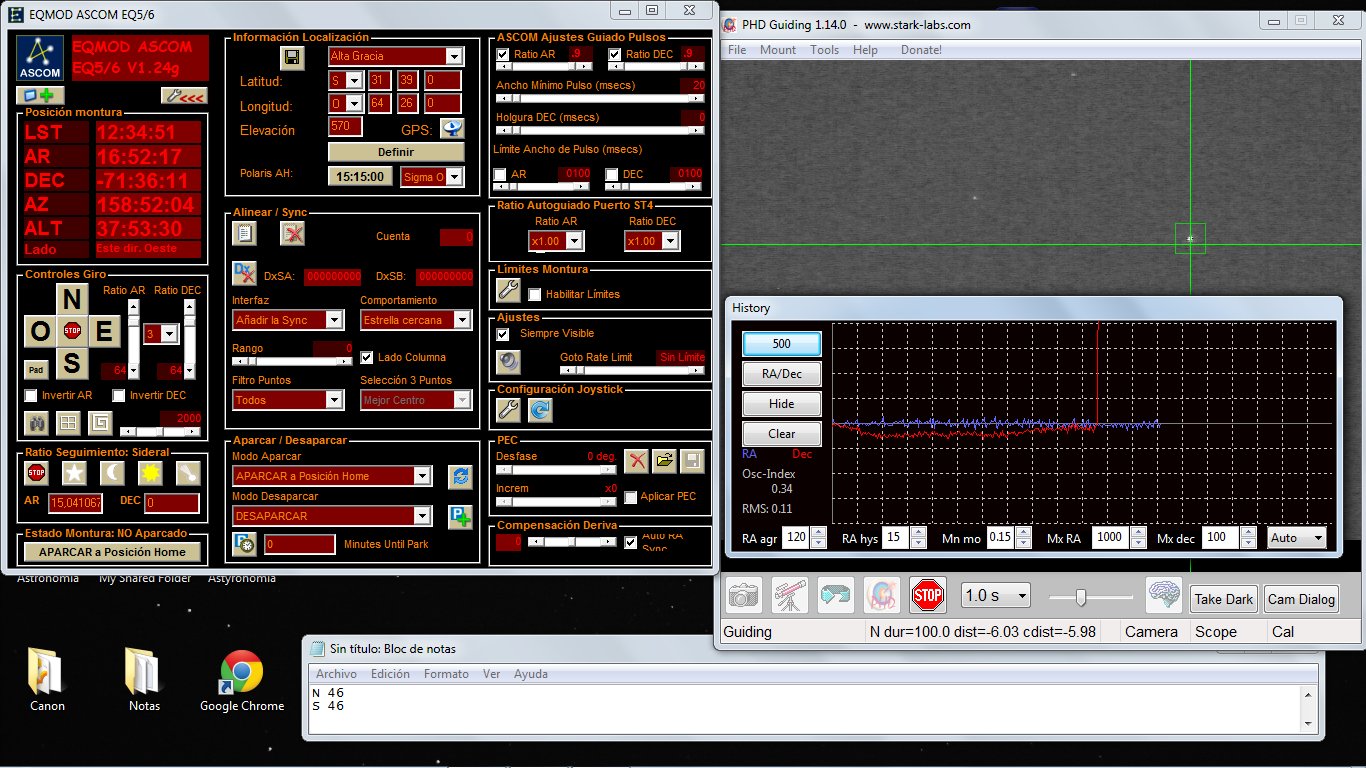Open the Mount menu in PHD Guiding
1366x768 pixels.
click(778, 50)
